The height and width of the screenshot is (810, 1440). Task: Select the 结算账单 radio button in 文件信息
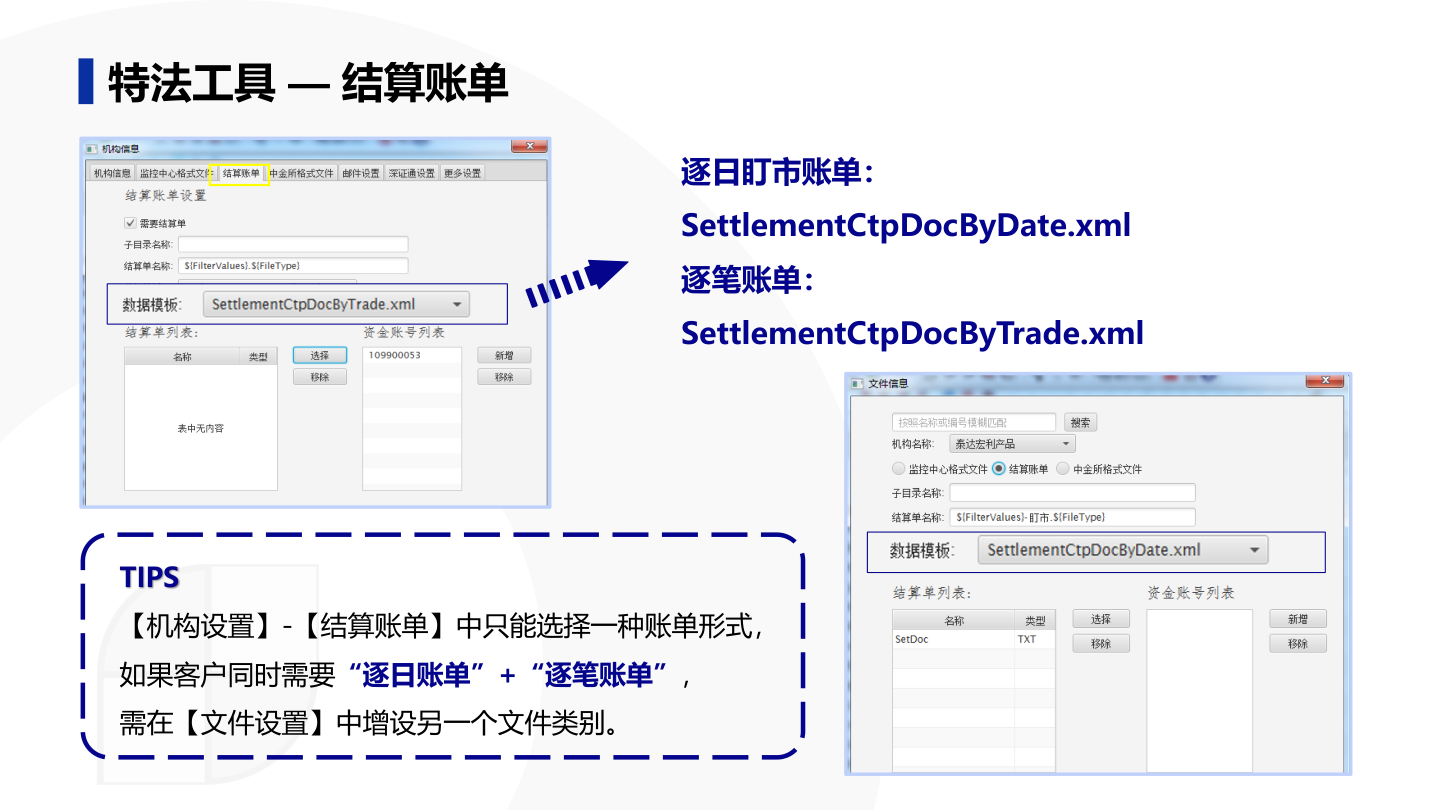pos(998,469)
